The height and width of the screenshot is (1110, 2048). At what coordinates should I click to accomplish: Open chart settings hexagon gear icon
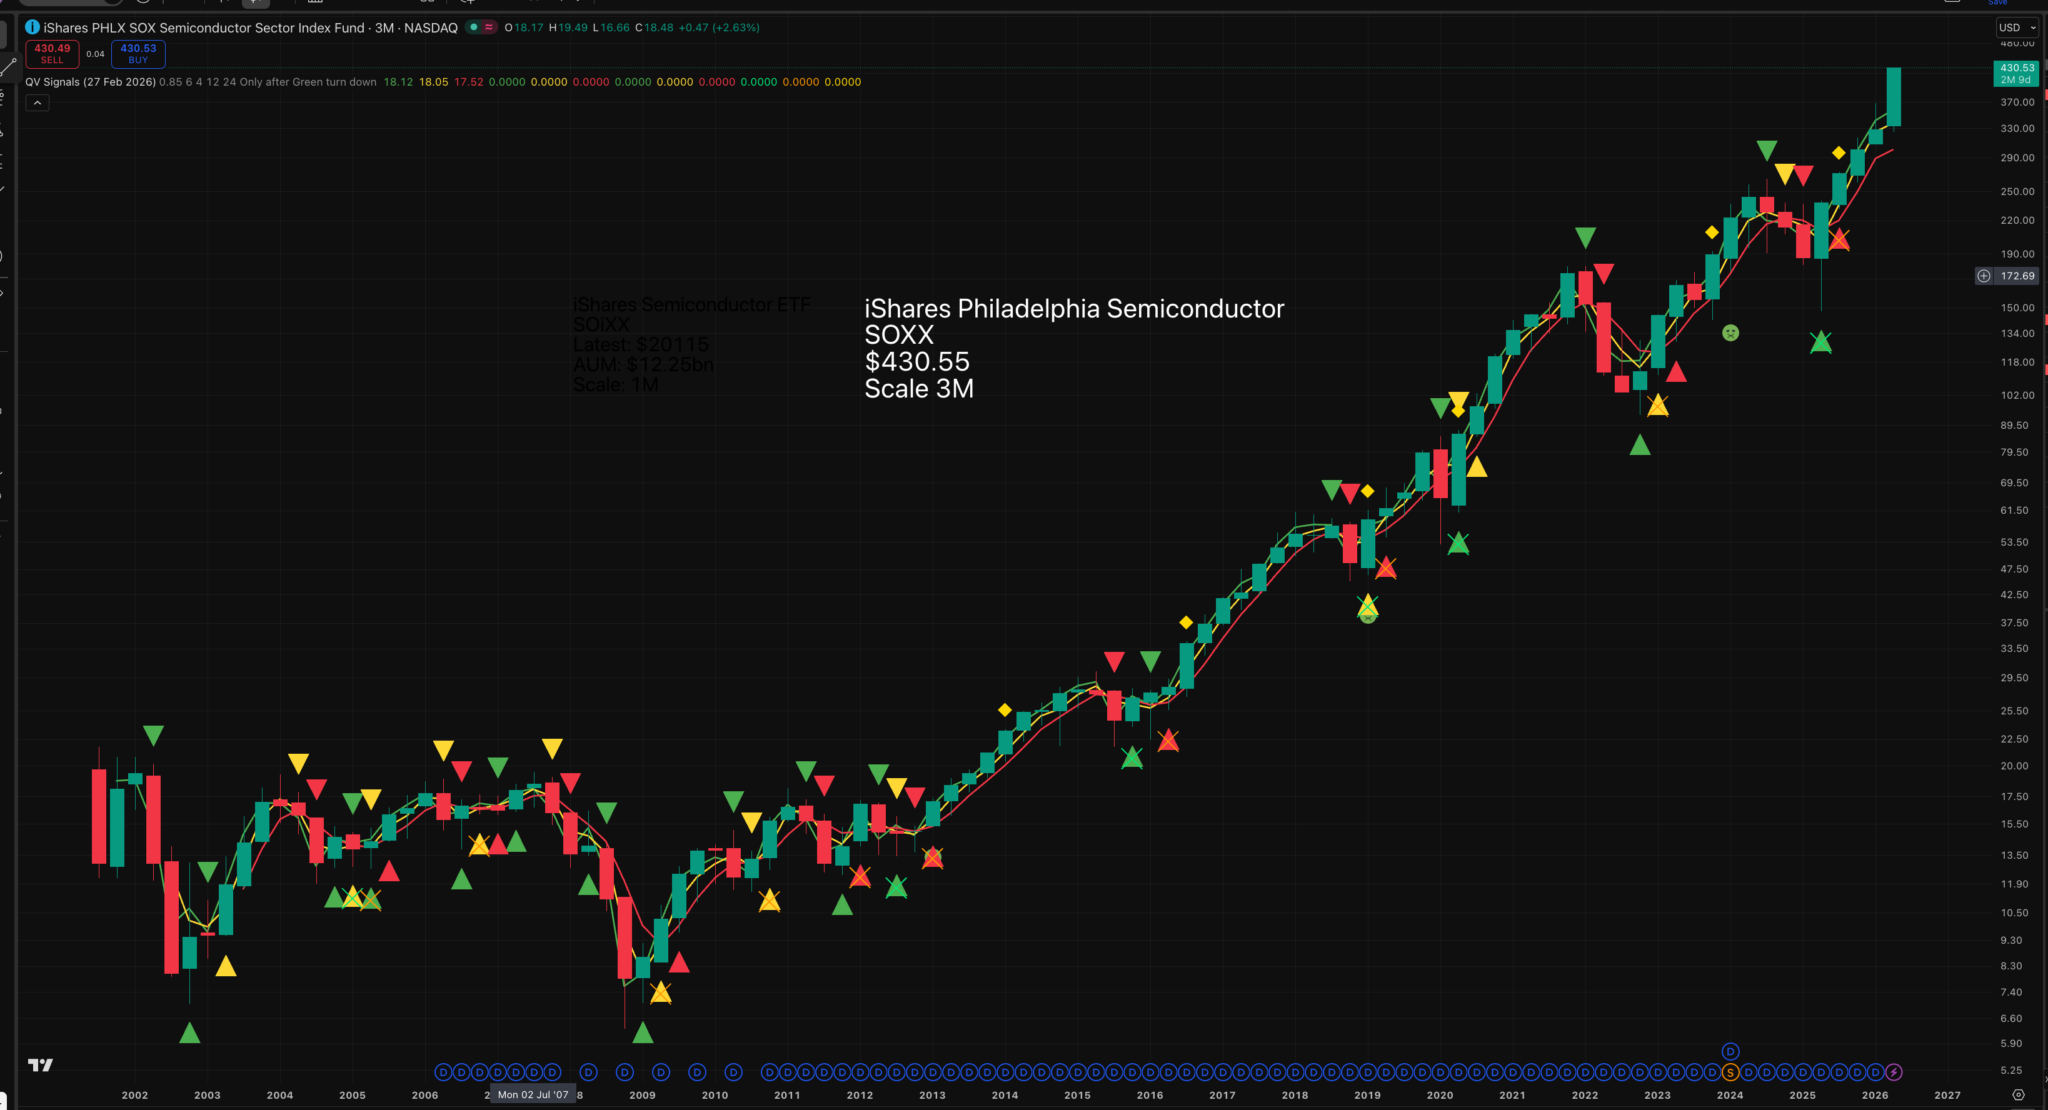click(2018, 1095)
